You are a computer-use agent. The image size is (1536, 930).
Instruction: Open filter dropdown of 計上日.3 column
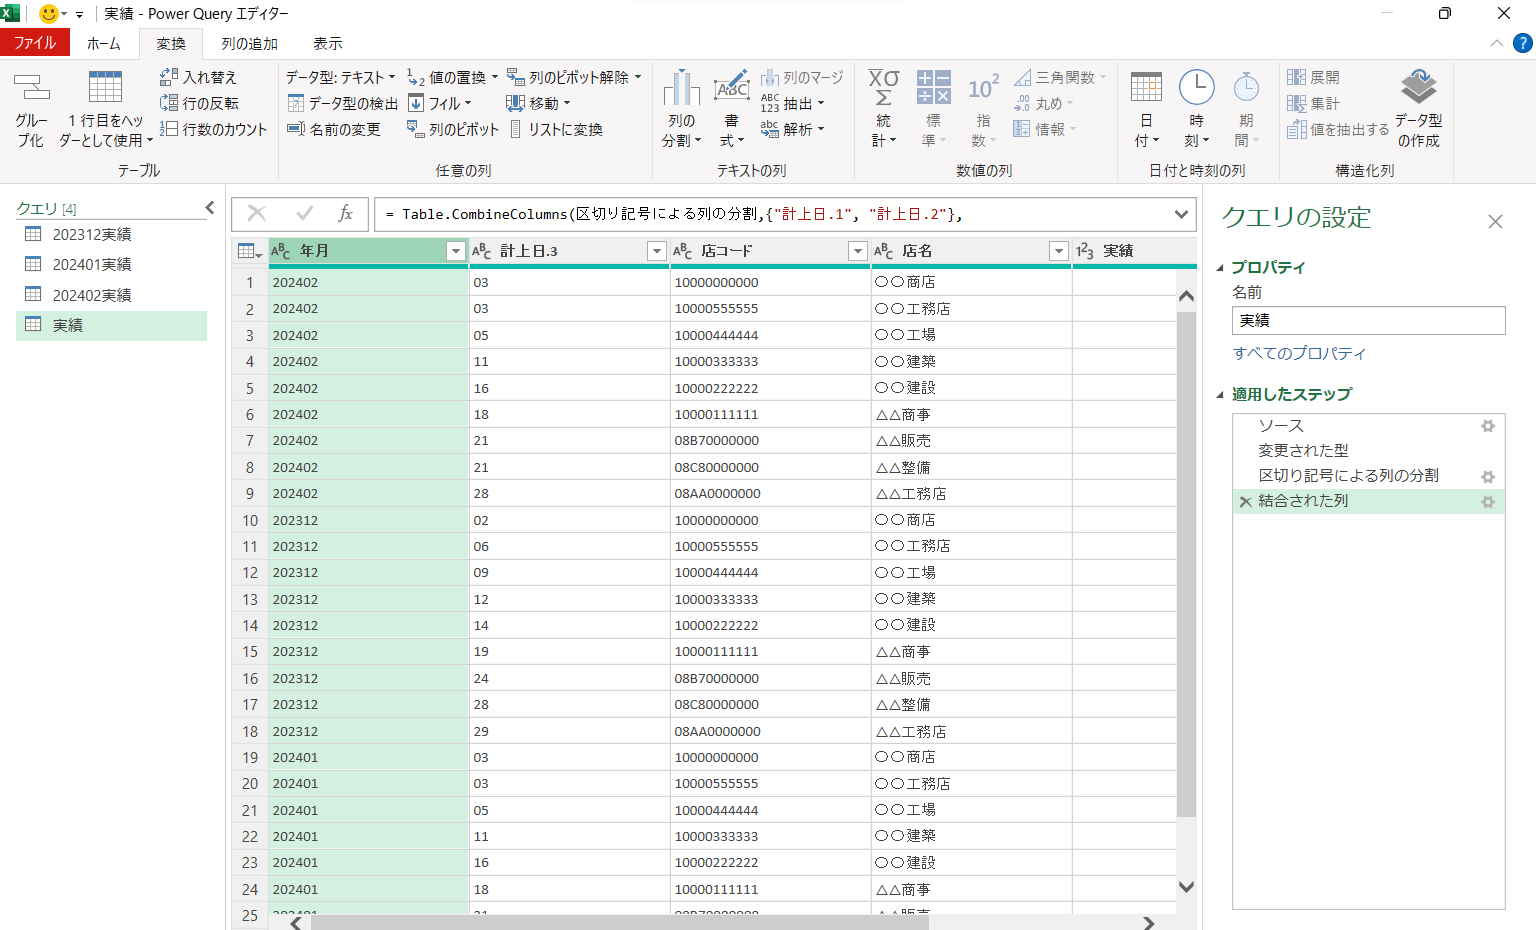pyautogui.click(x=657, y=251)
